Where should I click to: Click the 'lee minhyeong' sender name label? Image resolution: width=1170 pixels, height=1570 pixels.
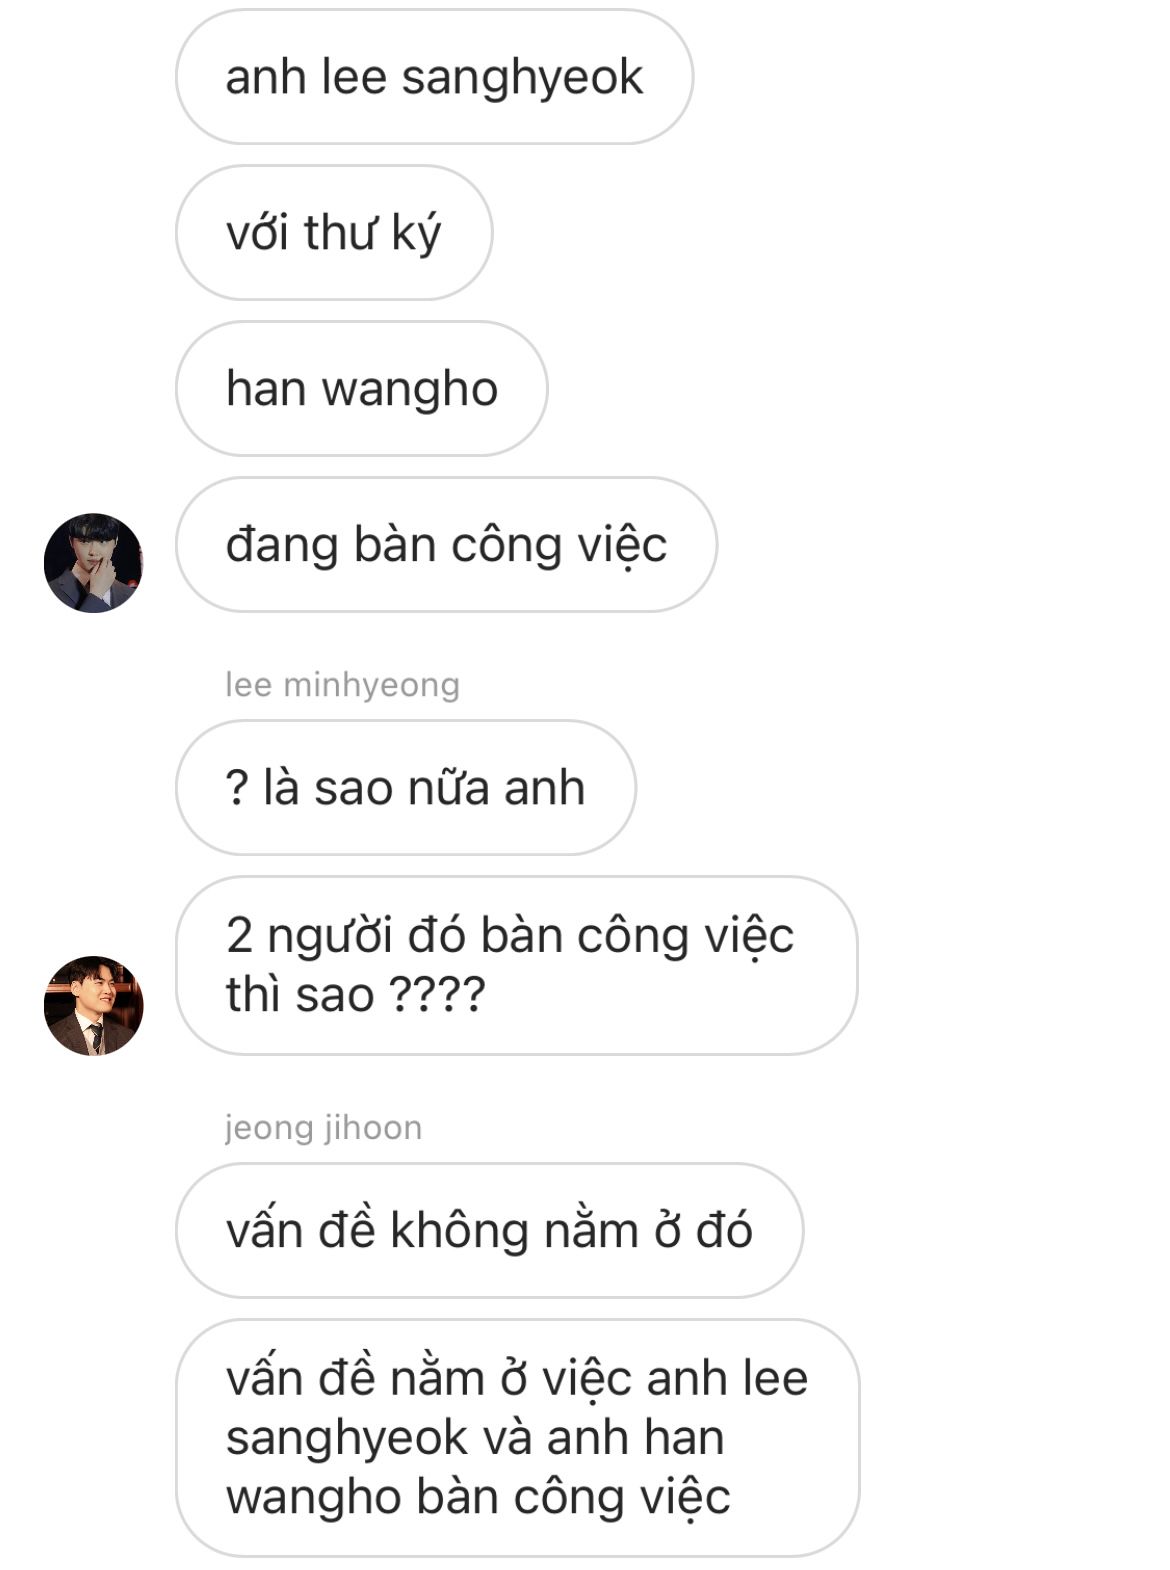(x=342, y=685)
